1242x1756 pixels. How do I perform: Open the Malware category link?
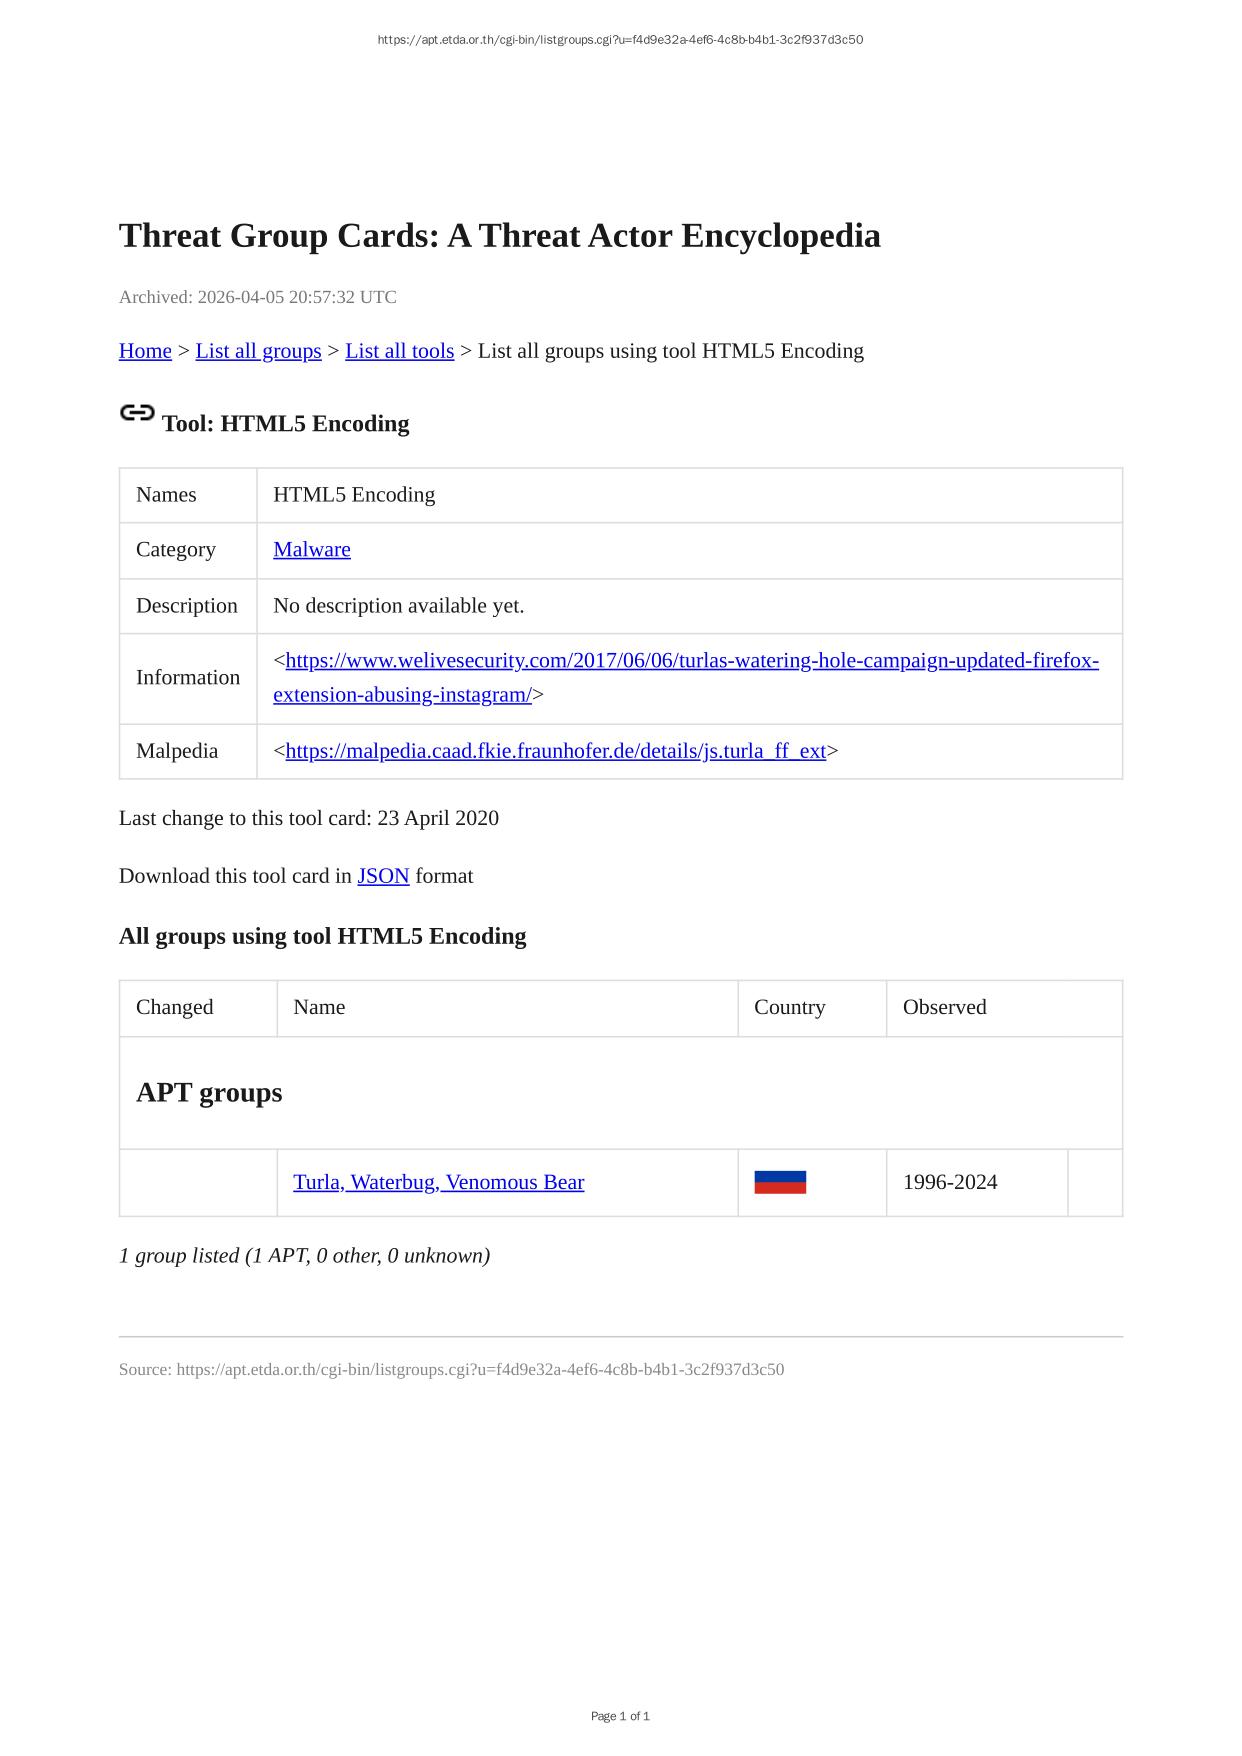click(x=312, y=549)
